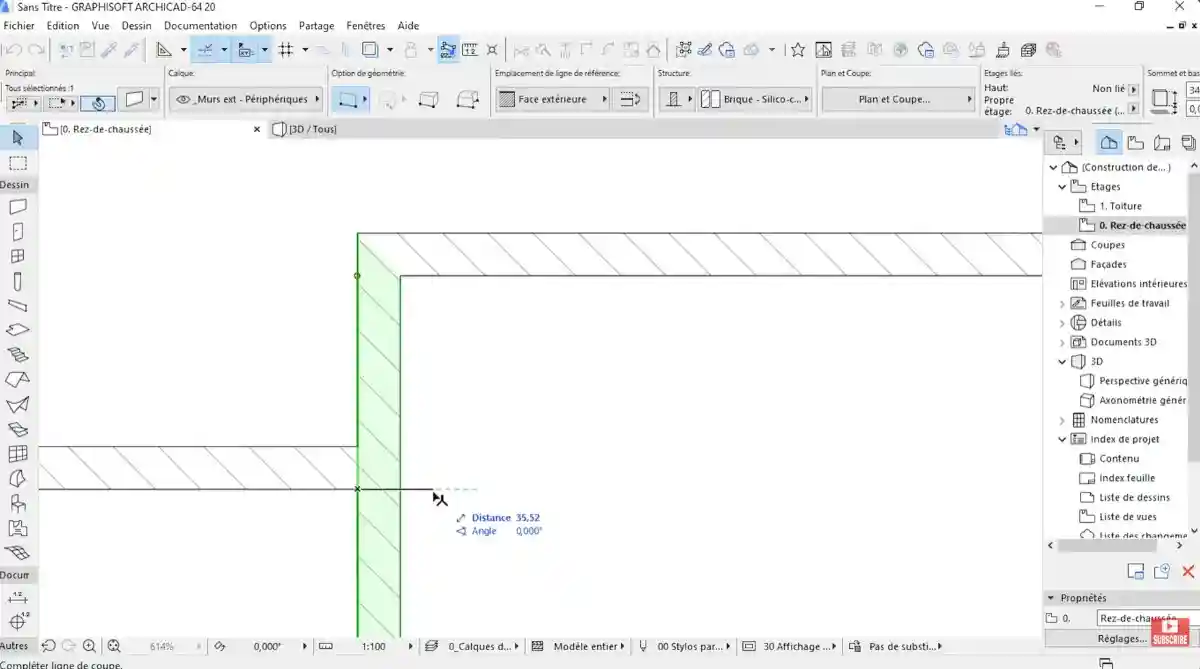
Task: Toggle the quick selection magnet icon
Action: tap(98, 102)
